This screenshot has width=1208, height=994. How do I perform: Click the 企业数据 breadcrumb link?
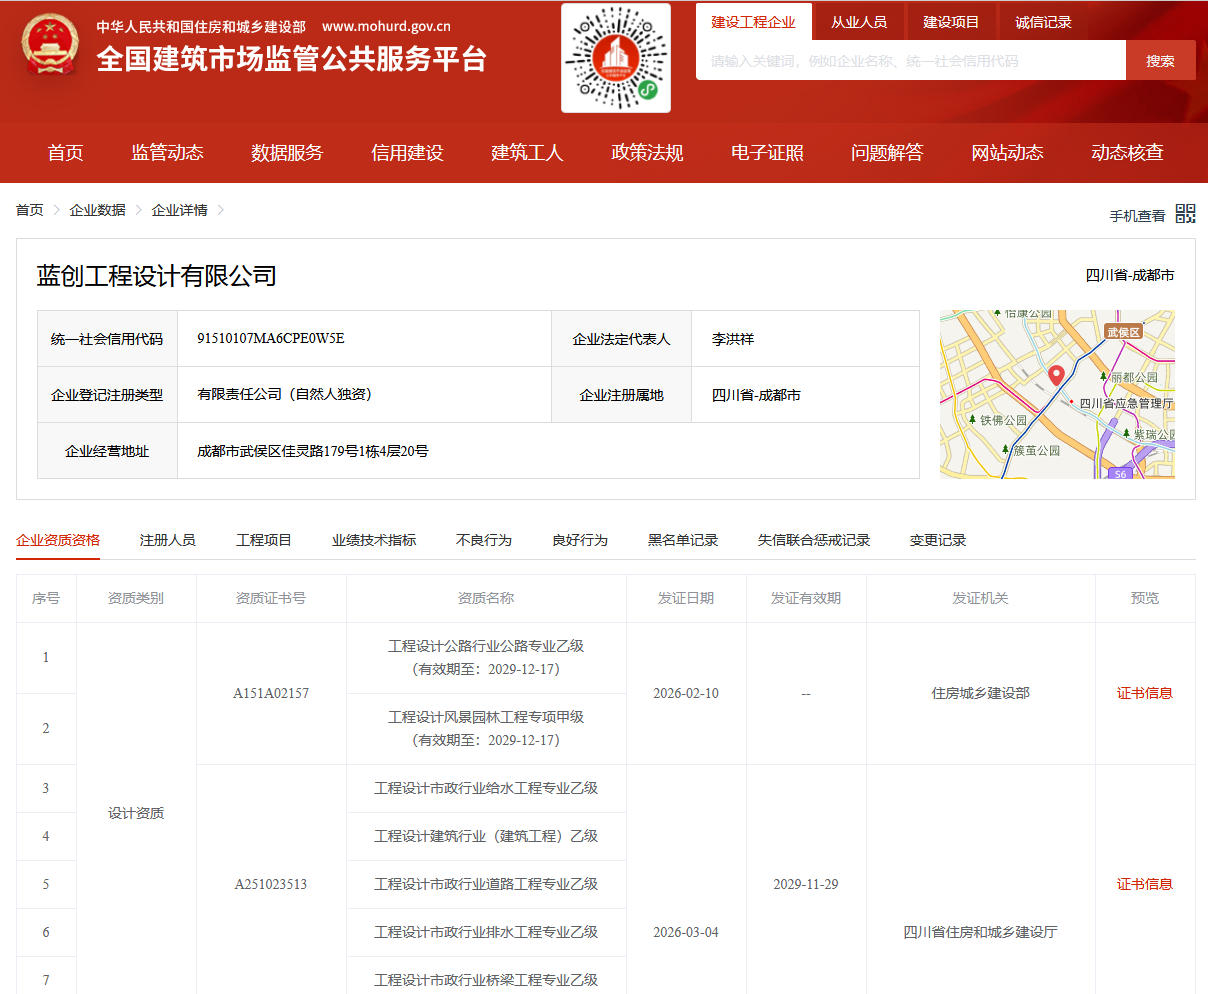[97, 210]
